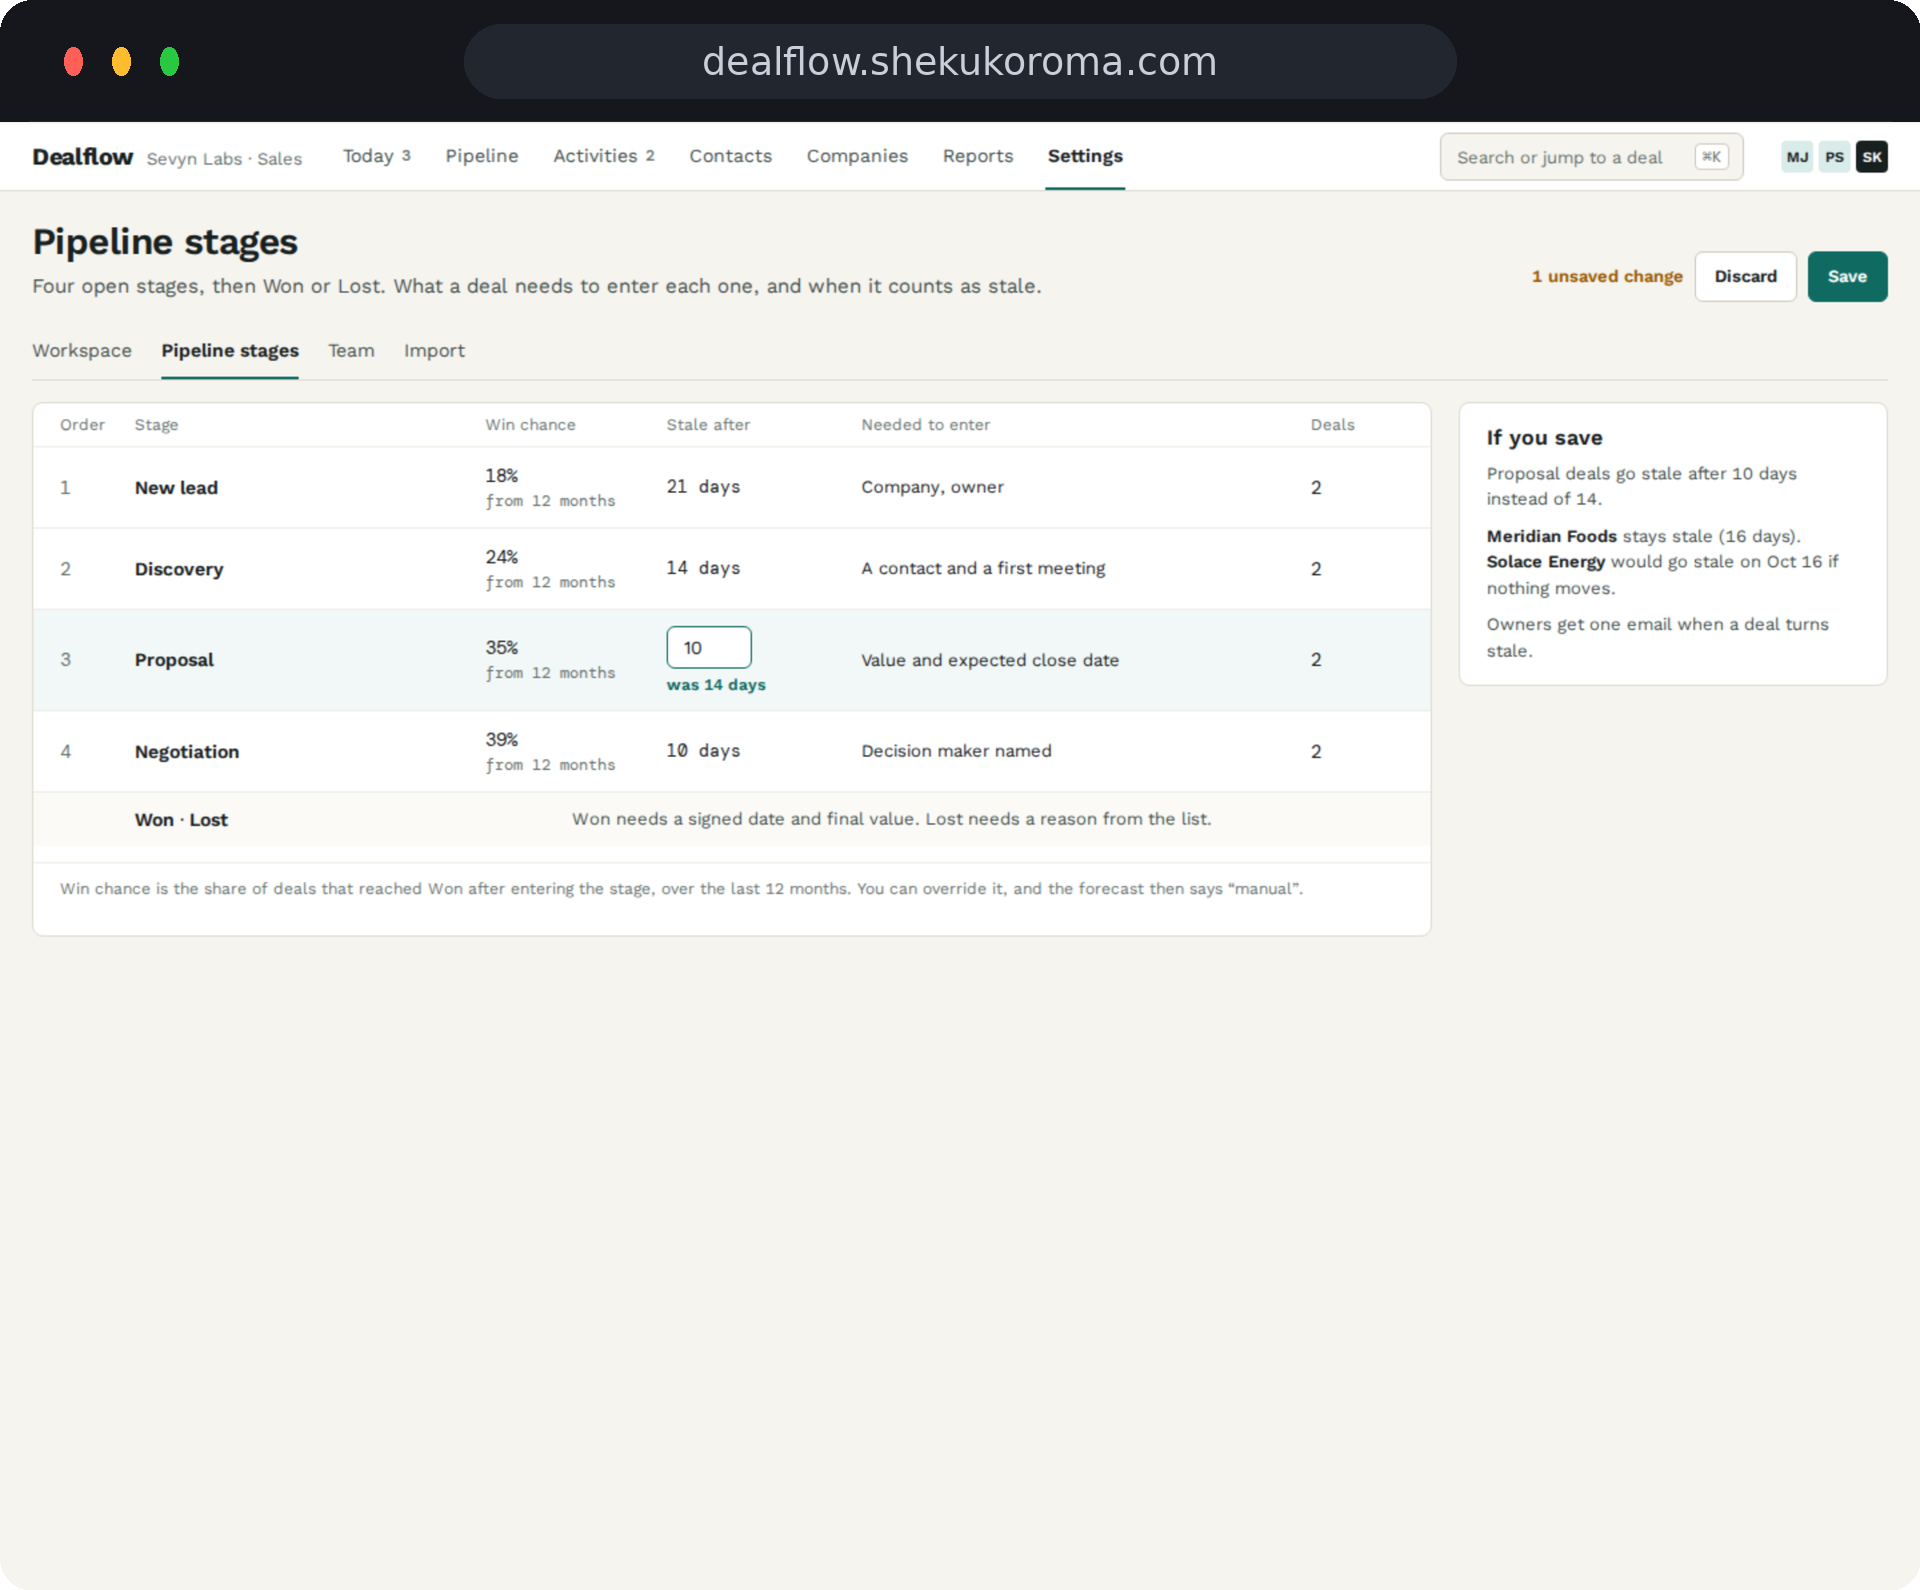Open the MJ user avatar
The width and height of the screenshot is (1920, 1590).
(x=1797, y=157)
